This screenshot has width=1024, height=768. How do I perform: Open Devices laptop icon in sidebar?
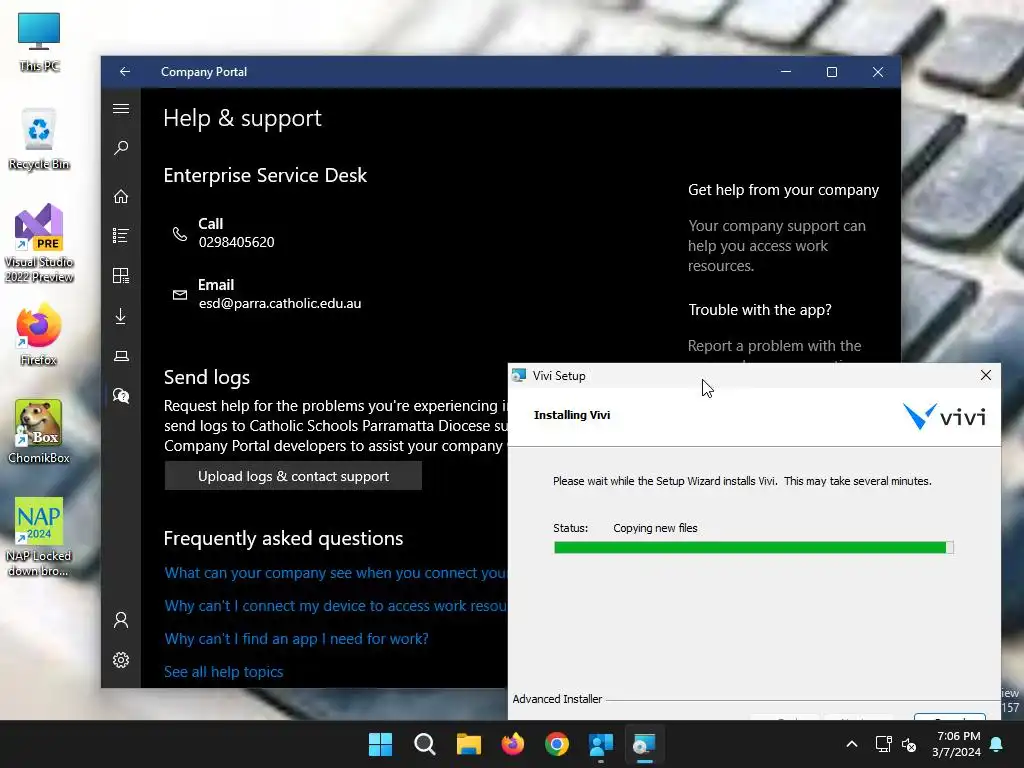point(121,356)
